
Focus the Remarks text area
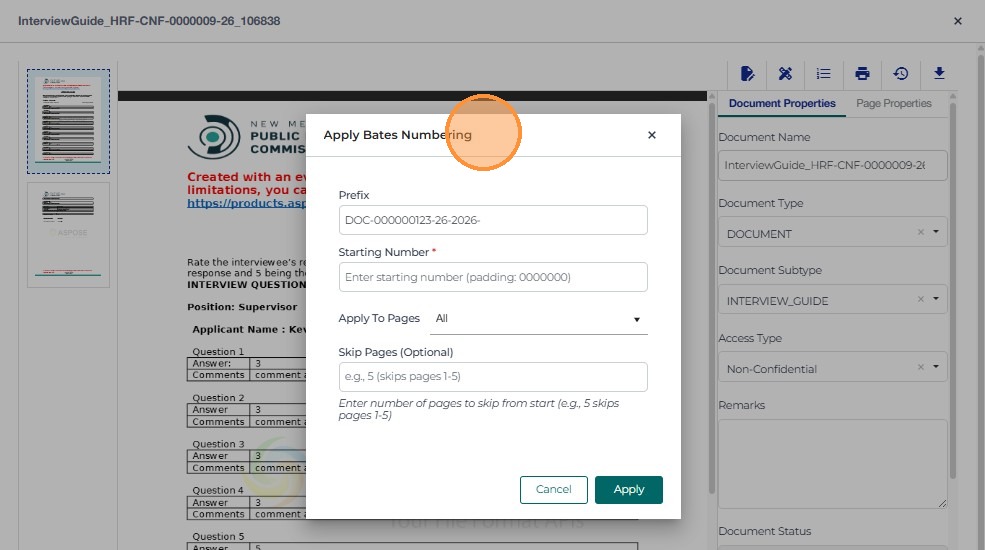832,464
